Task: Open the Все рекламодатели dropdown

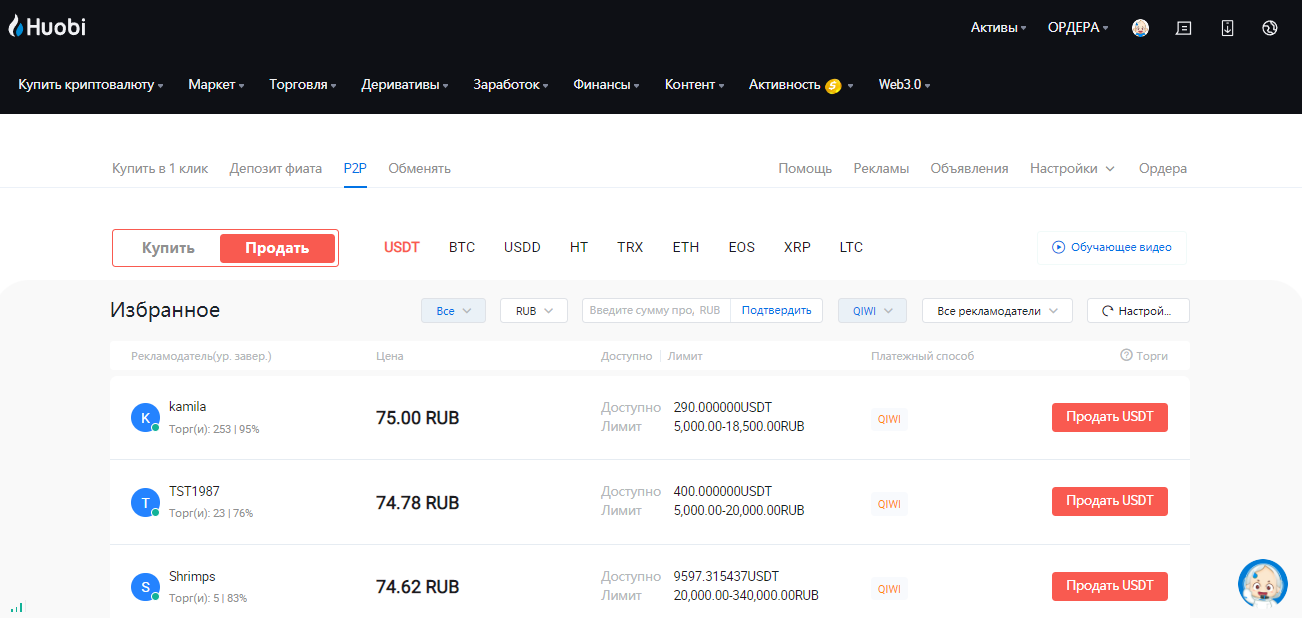Action: pyautogui.click(x=997, y=311)
